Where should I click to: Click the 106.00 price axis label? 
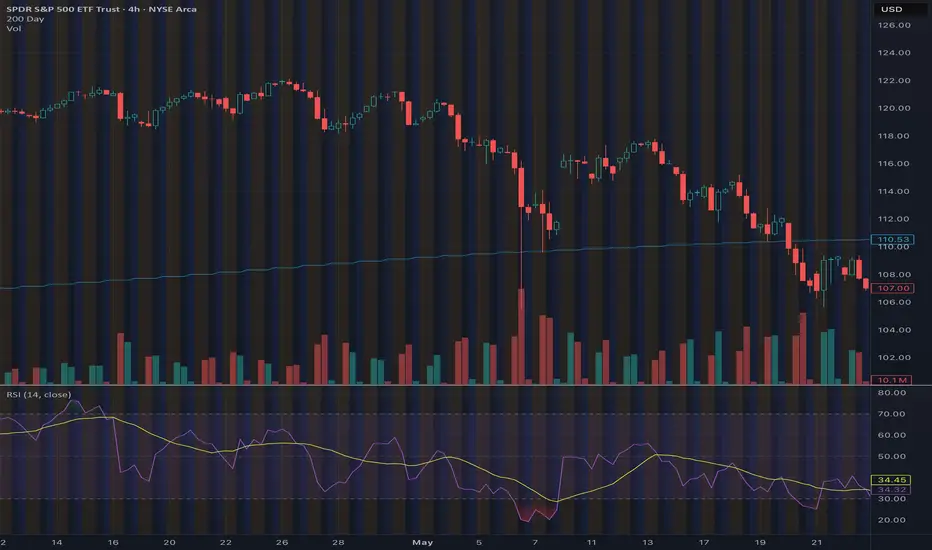894,302
